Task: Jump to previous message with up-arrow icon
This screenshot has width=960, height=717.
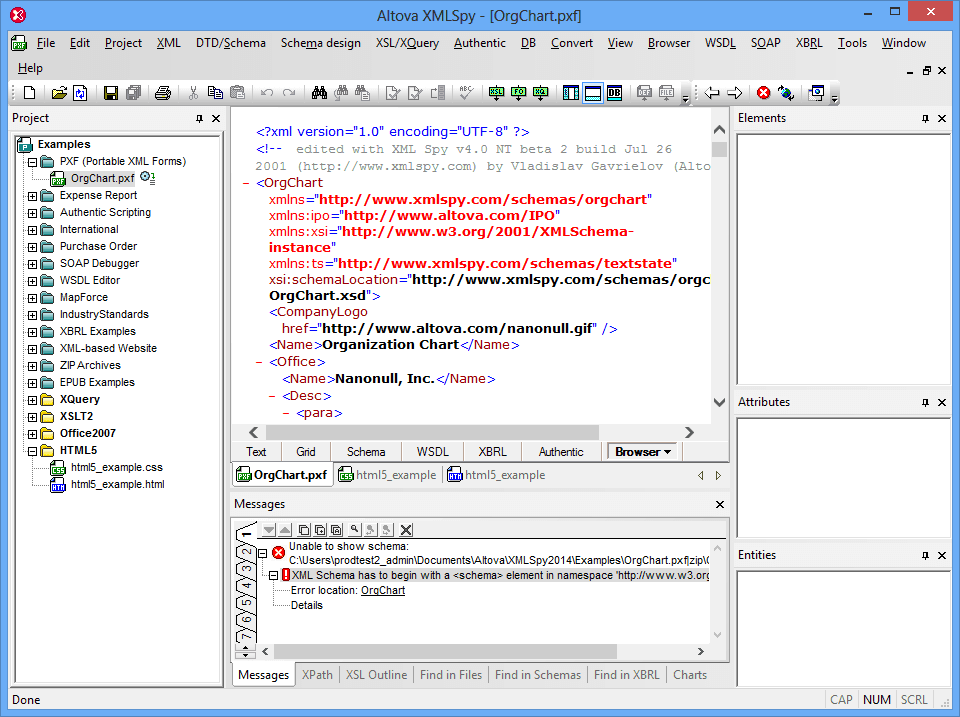Action: click(x=285, y=530)
